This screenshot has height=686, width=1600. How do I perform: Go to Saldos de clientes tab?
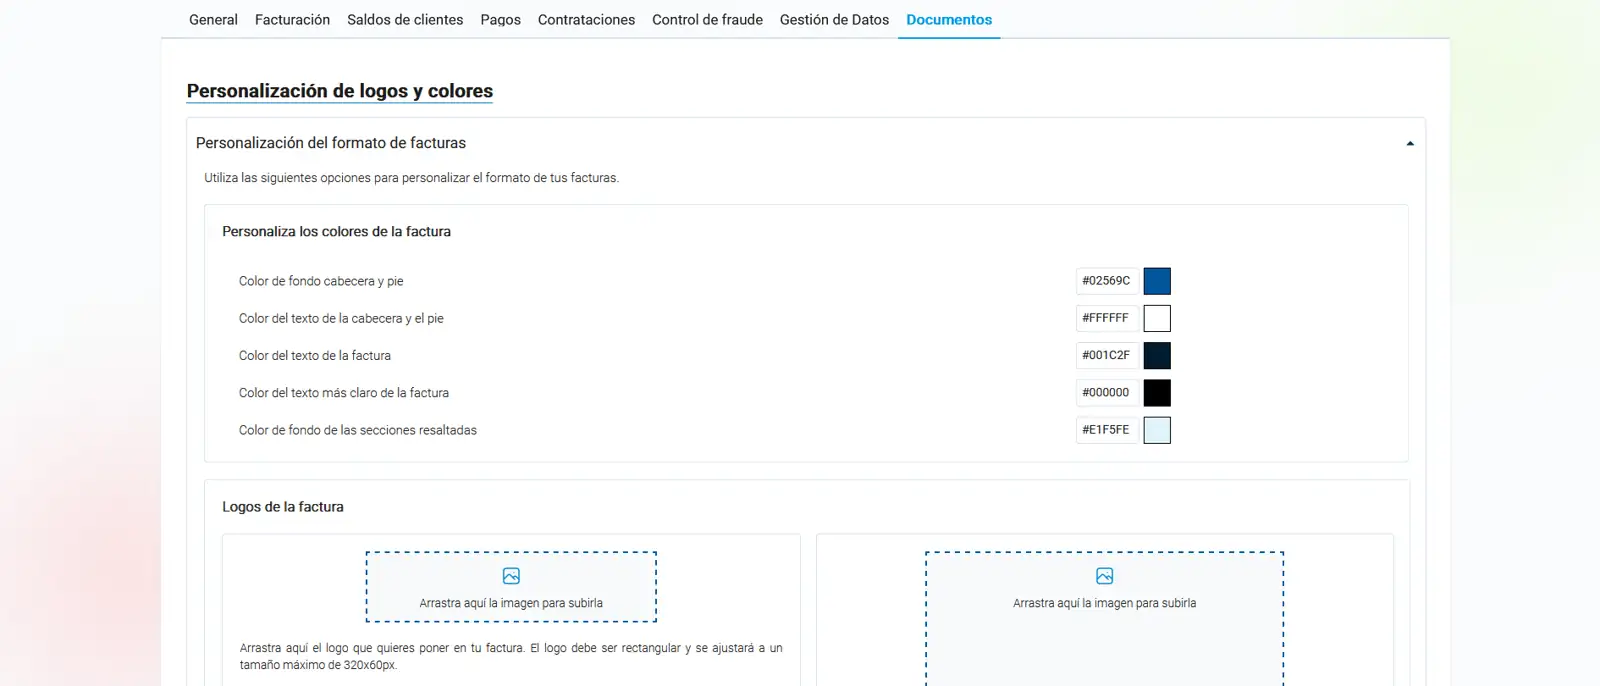[405, 20]
